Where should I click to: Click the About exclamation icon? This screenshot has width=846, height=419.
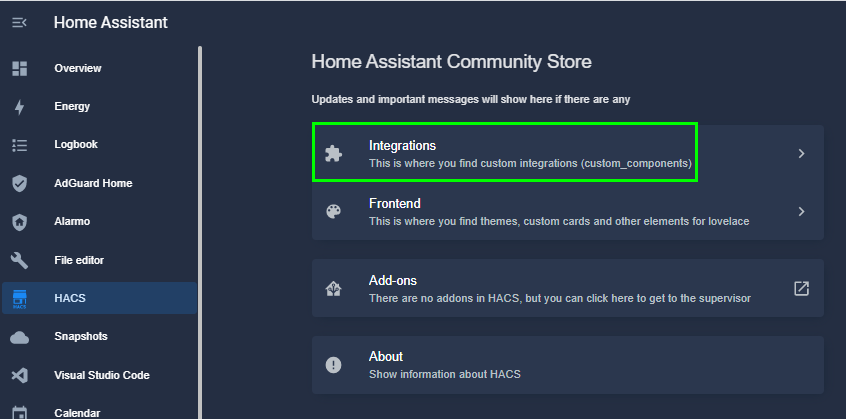(x=333, y=365)
